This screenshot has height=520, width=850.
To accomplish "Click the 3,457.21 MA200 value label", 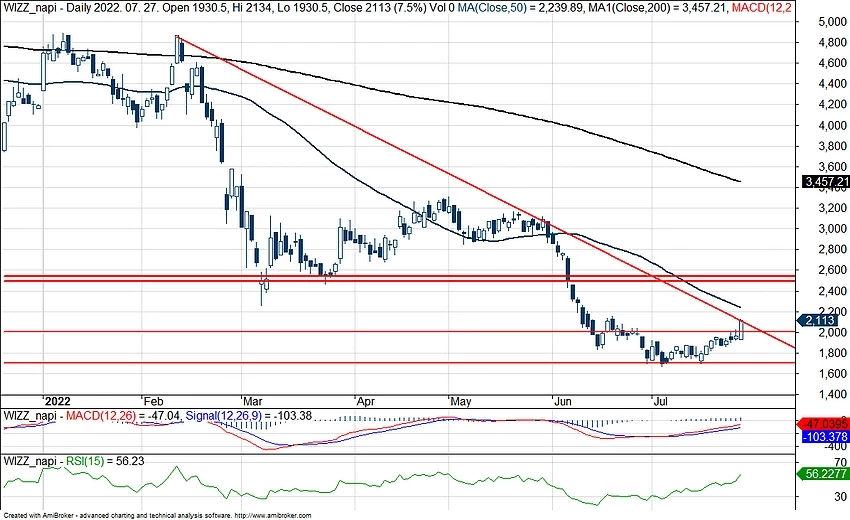I will point(826,182).
